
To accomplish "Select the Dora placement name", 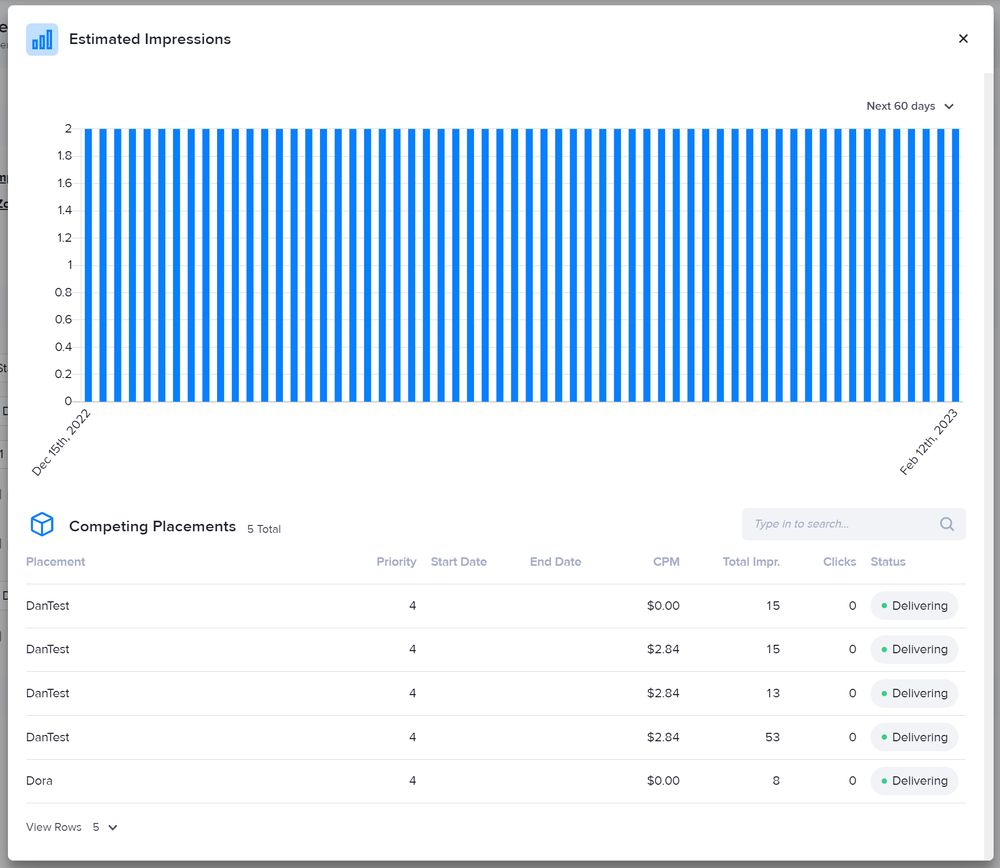I will tap(39, 781).
